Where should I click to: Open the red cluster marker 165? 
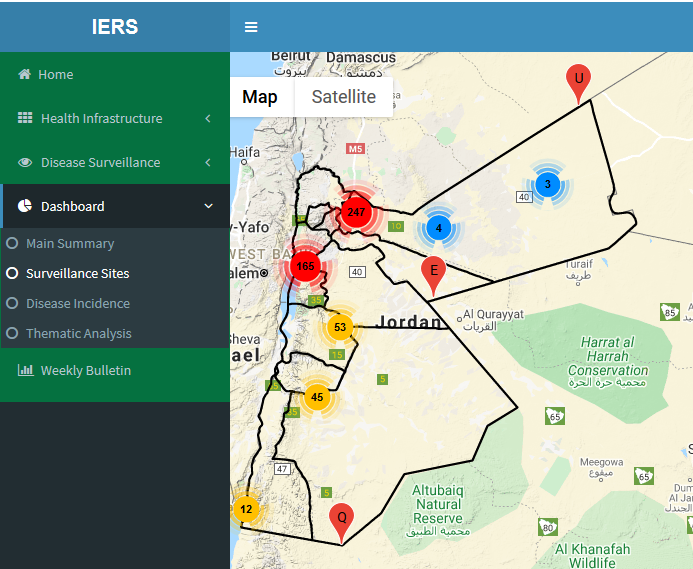pyautogui.click(x=305, y=266)
